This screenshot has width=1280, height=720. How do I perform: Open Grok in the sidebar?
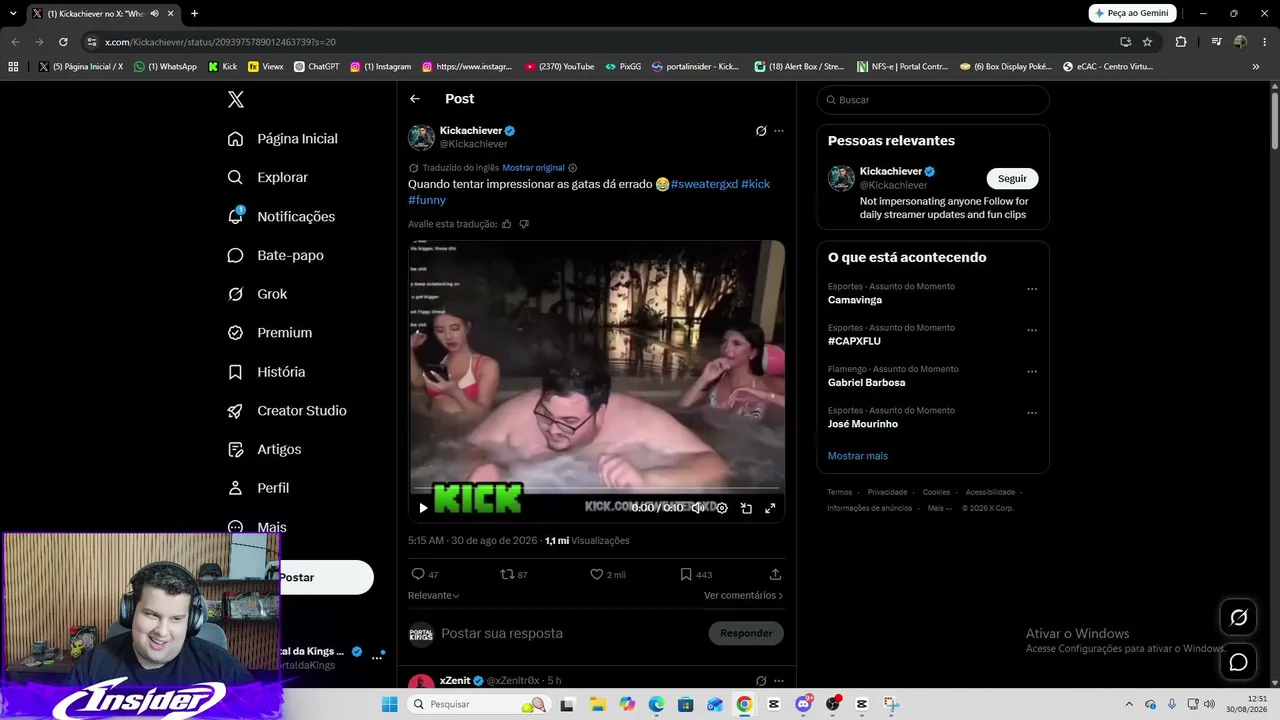pyautogui.click(x=257, y=294)
